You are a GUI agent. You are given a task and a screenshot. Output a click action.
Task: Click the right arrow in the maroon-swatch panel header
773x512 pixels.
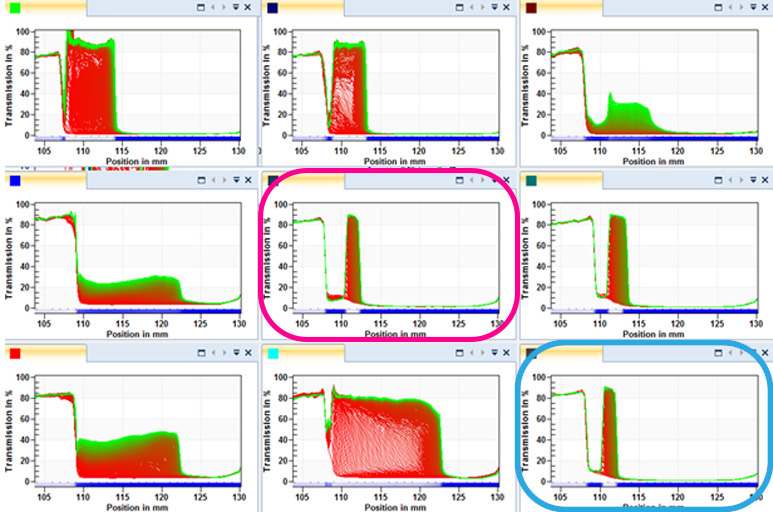coord(742,7)
